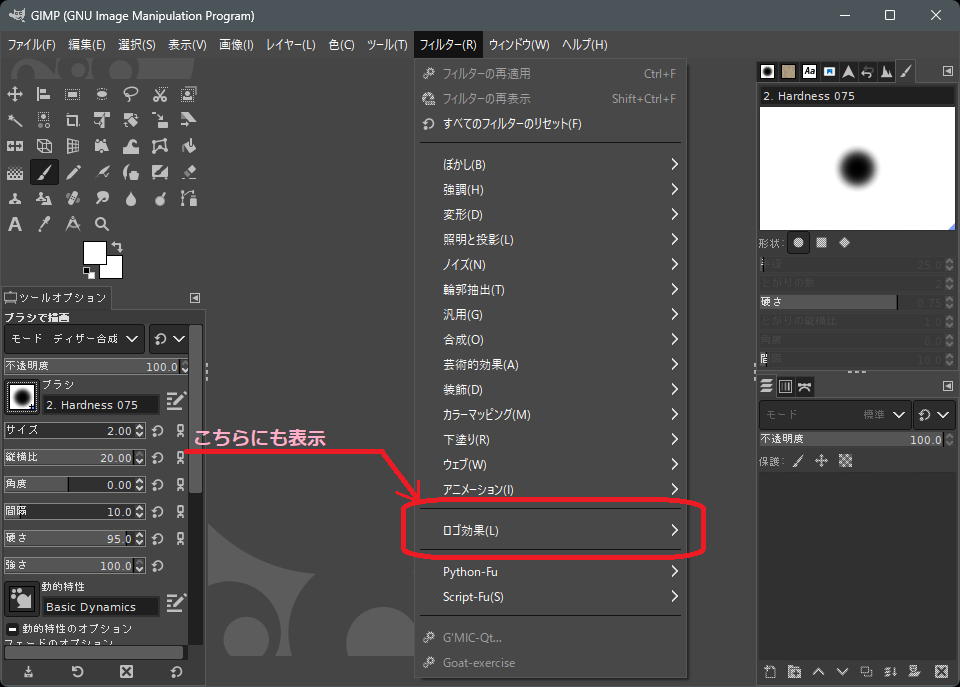960x687 pixels.
Task: Select the Pencil tool
Action: click(x=73, y=172)
